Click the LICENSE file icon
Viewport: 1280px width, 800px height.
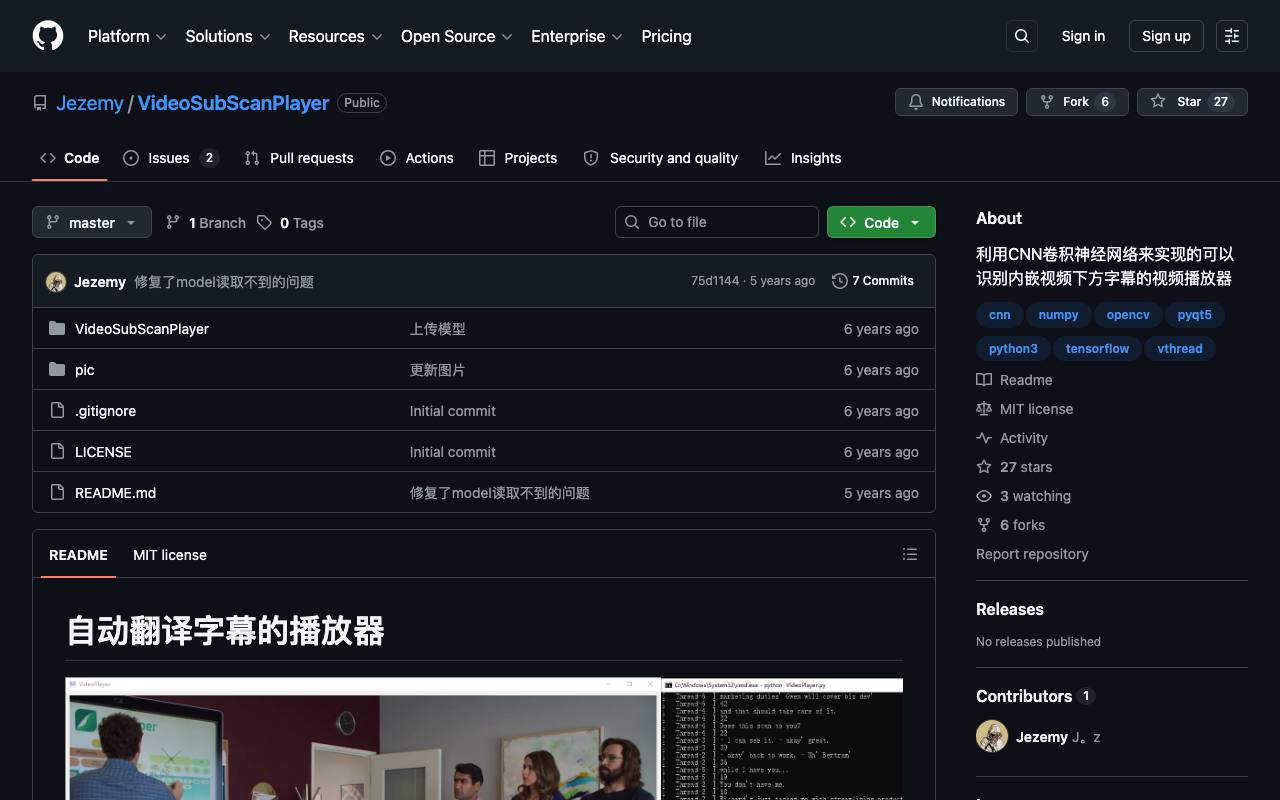[57, 452]
